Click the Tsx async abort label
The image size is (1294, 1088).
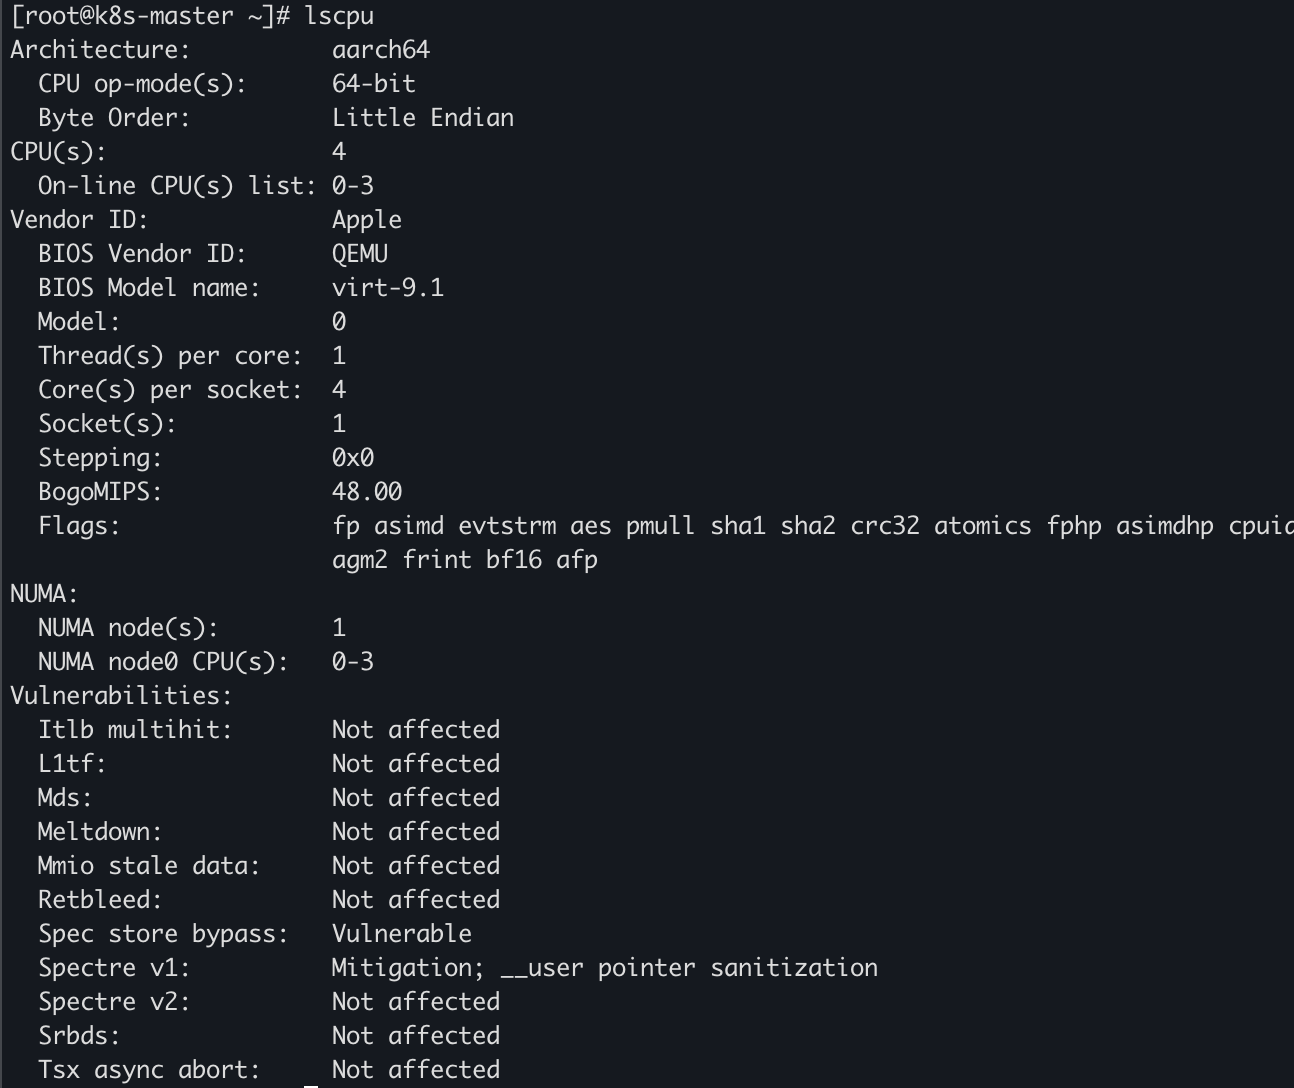[x=149, y=1070]
